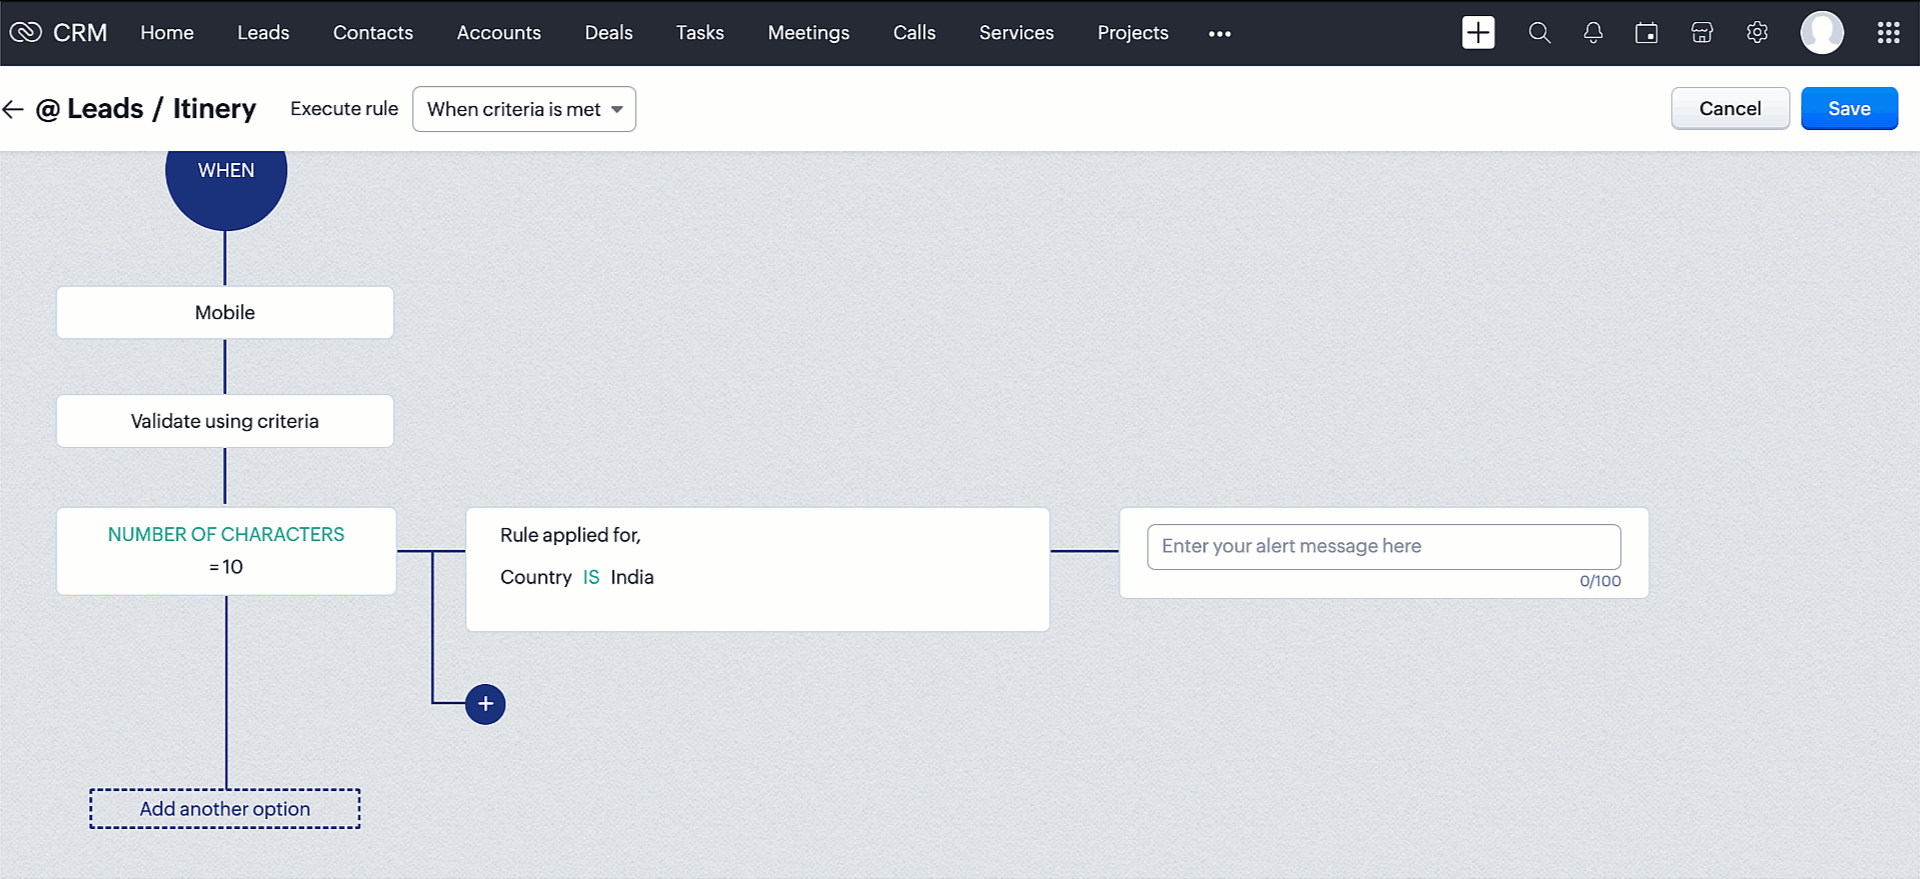
Task: Add a new criteria branch with plus
Action: click(x=485, y=704)
